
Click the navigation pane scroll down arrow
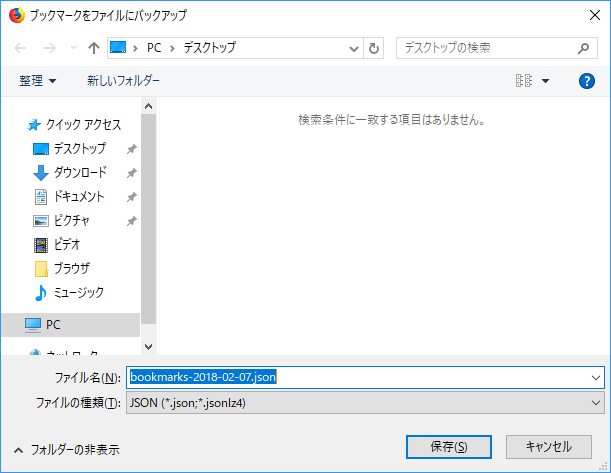(x=148, y=346)
